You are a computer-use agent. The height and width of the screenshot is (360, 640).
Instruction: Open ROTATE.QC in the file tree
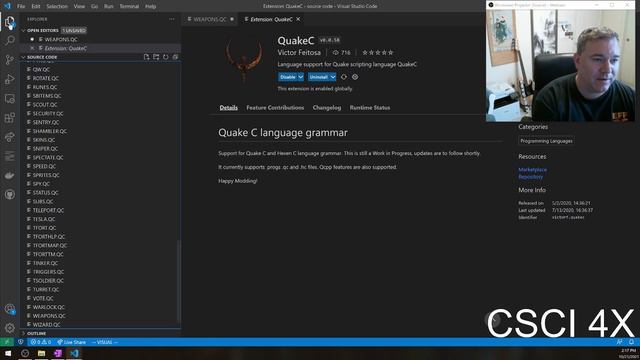[x=45, y=78]
